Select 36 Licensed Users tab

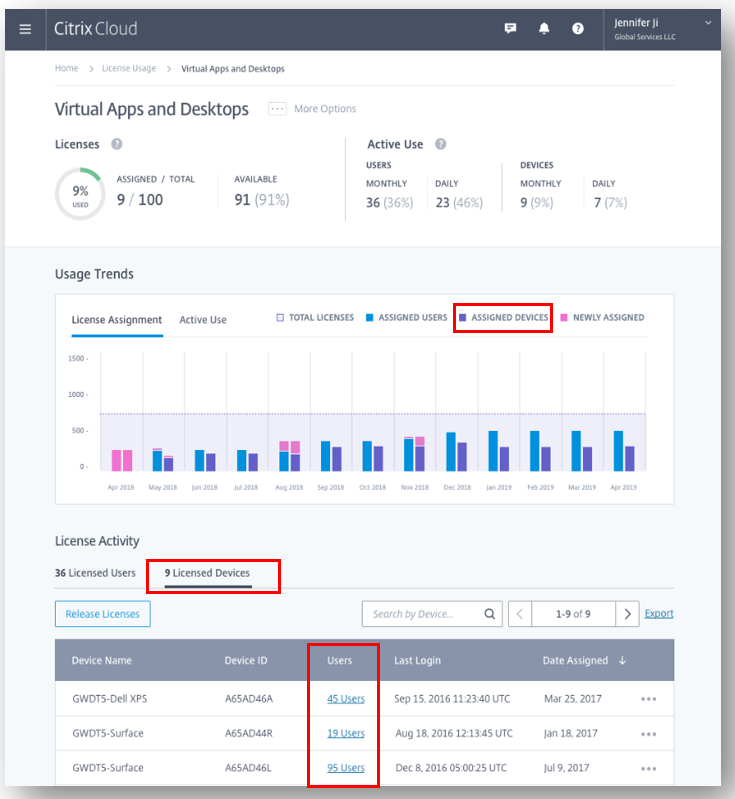95,573
